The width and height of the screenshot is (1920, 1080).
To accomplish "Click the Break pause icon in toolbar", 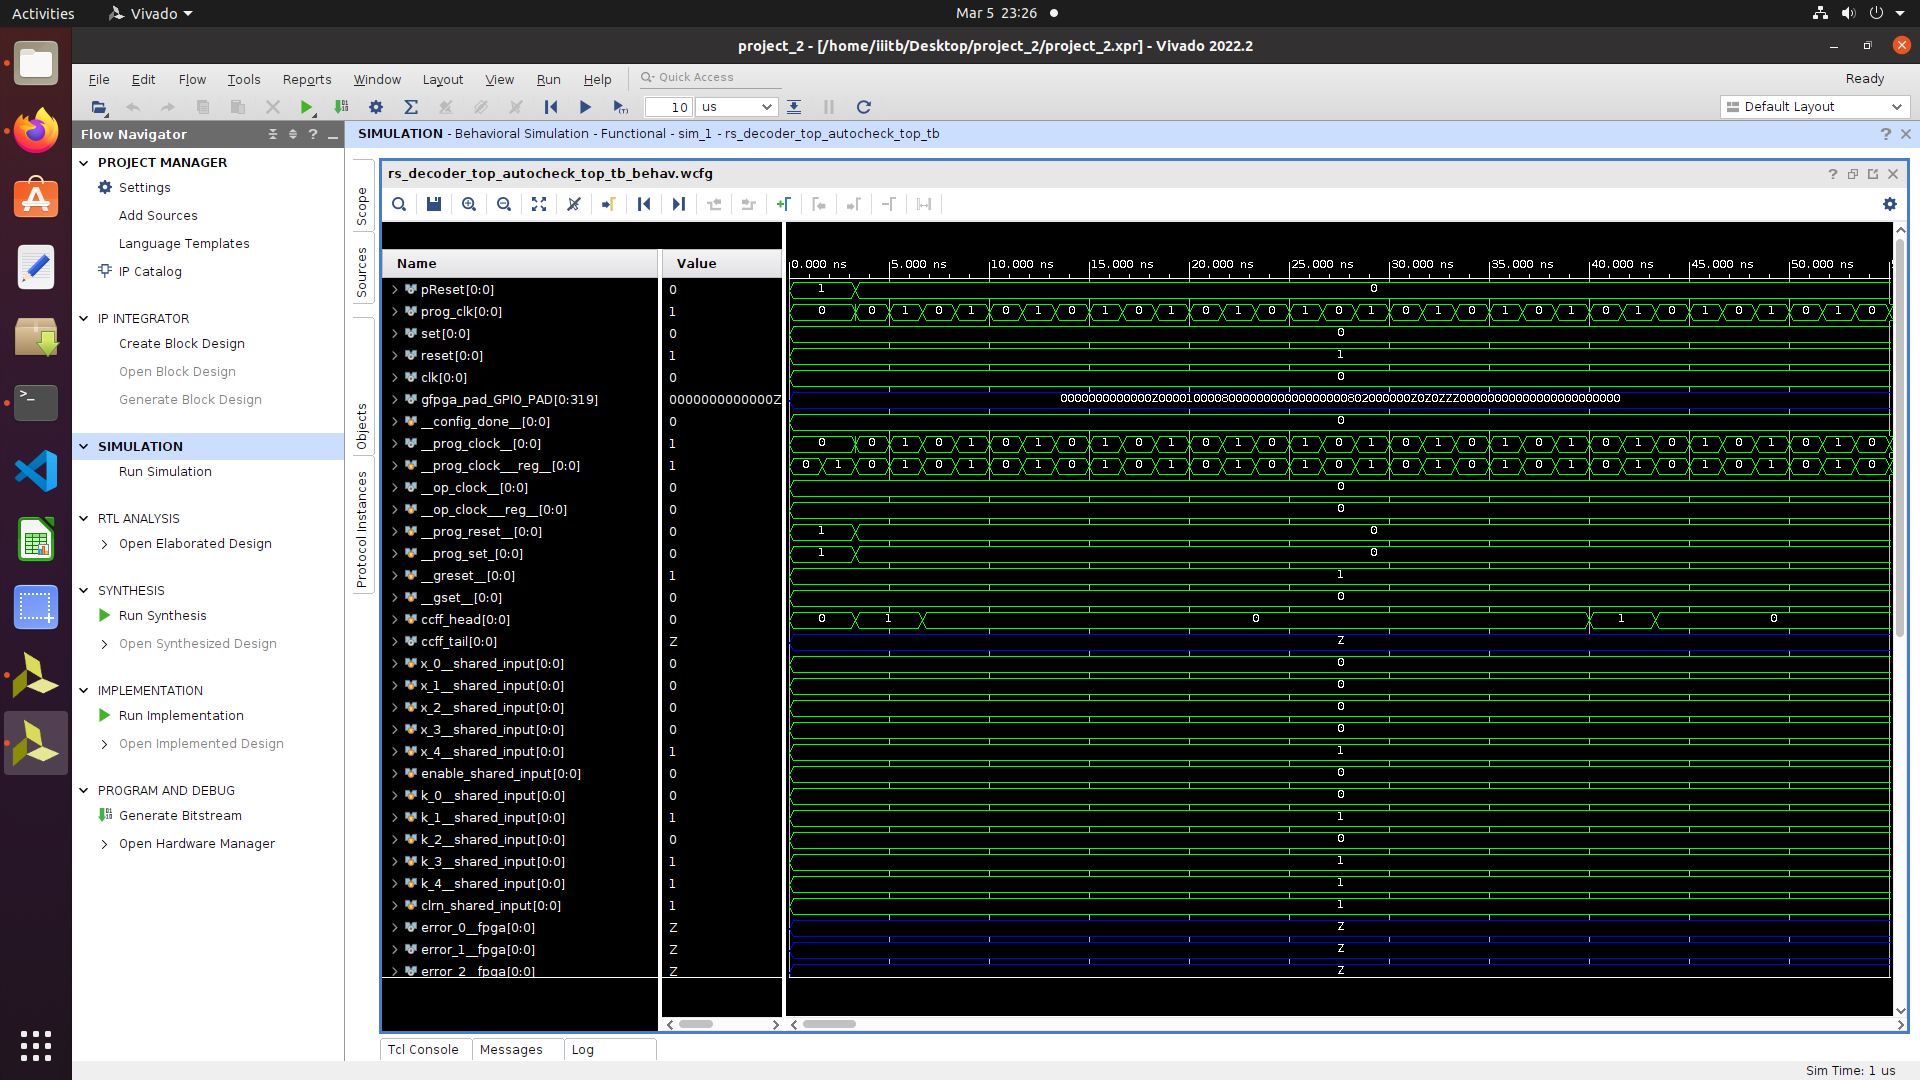I will pyautogui.click(x=828, y=107).
